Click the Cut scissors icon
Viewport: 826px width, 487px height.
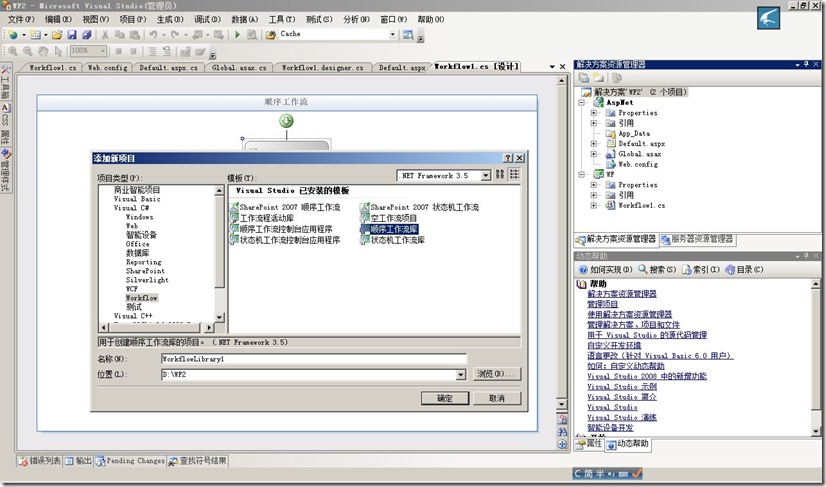click(x=105, y=35)
